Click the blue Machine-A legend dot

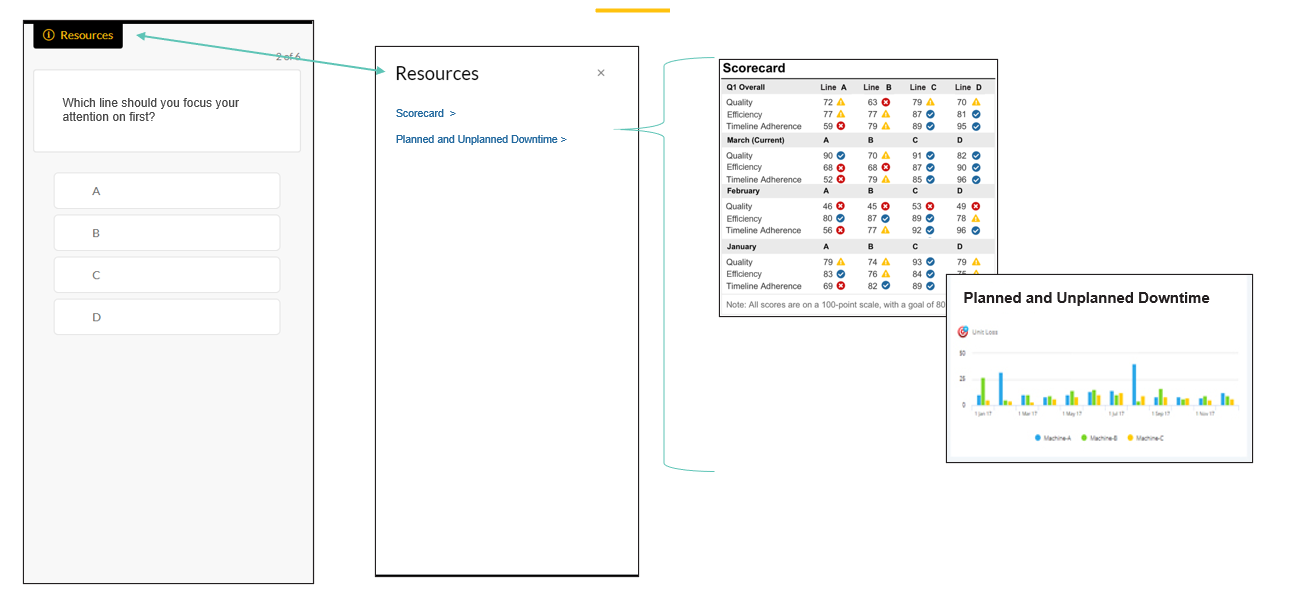[x=1038, y=438]
